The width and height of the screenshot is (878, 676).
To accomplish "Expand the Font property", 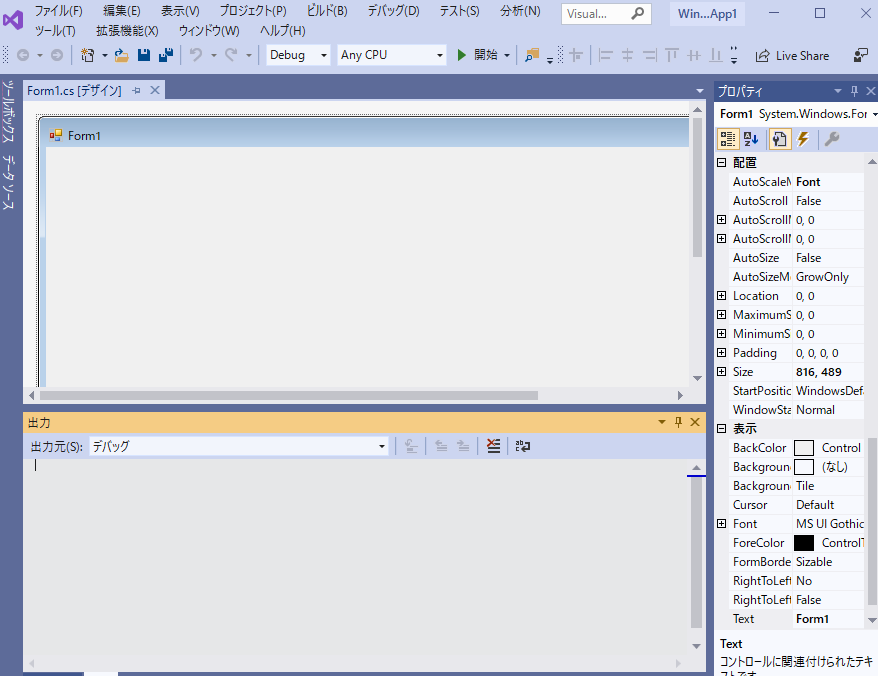I will [x=722, y=524].
